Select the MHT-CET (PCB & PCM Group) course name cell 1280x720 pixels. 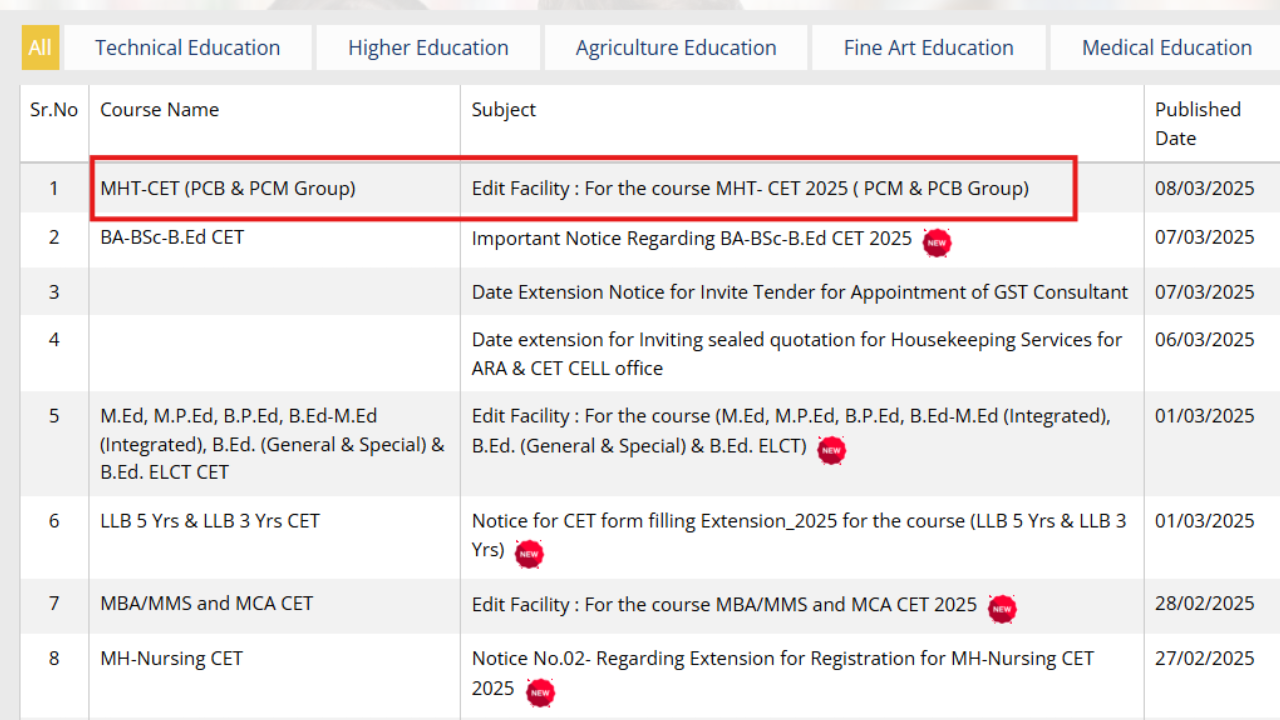226,188
